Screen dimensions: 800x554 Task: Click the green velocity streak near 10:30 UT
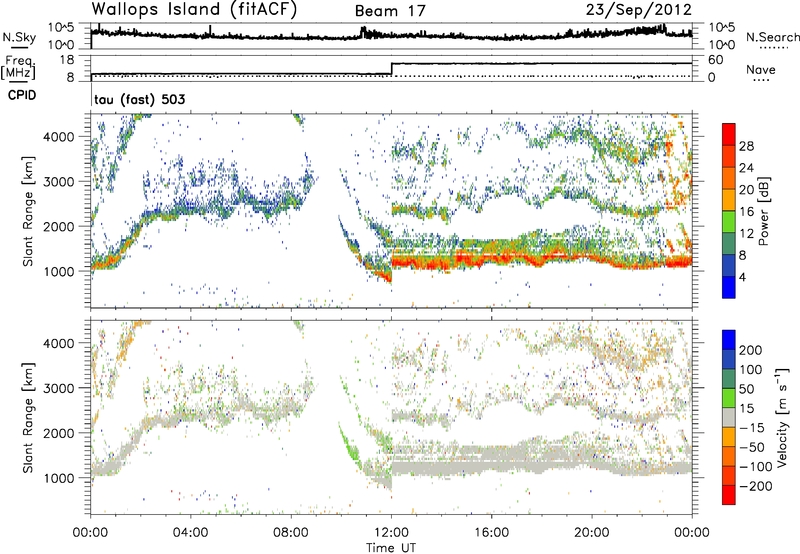349,446
